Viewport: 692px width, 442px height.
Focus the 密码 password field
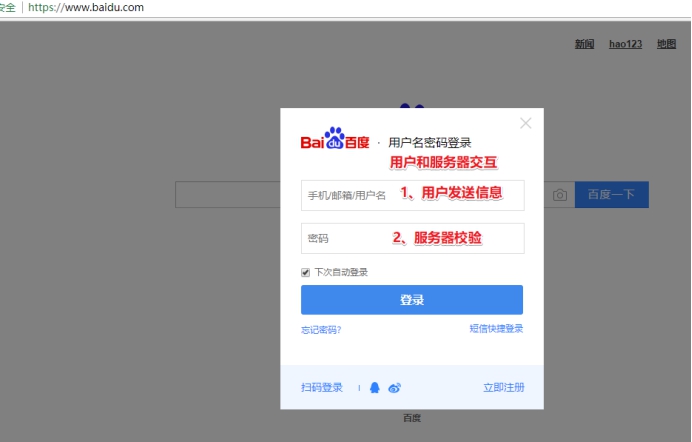[413, 238]
